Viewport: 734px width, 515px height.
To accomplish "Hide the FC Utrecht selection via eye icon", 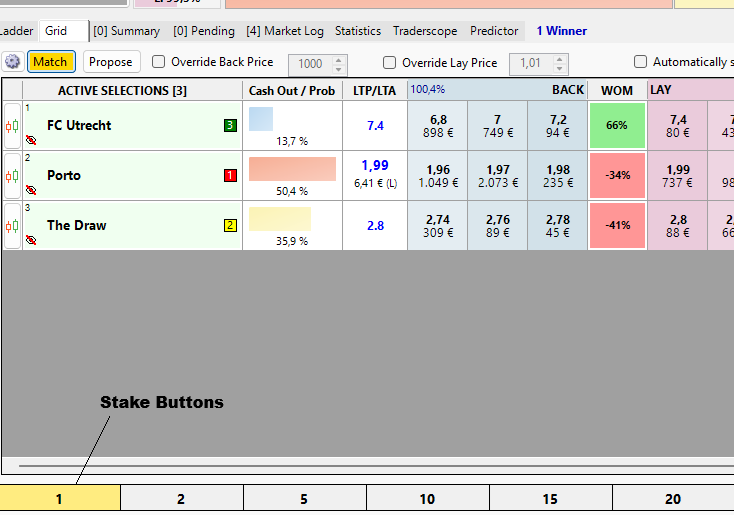I will point(30,139).
